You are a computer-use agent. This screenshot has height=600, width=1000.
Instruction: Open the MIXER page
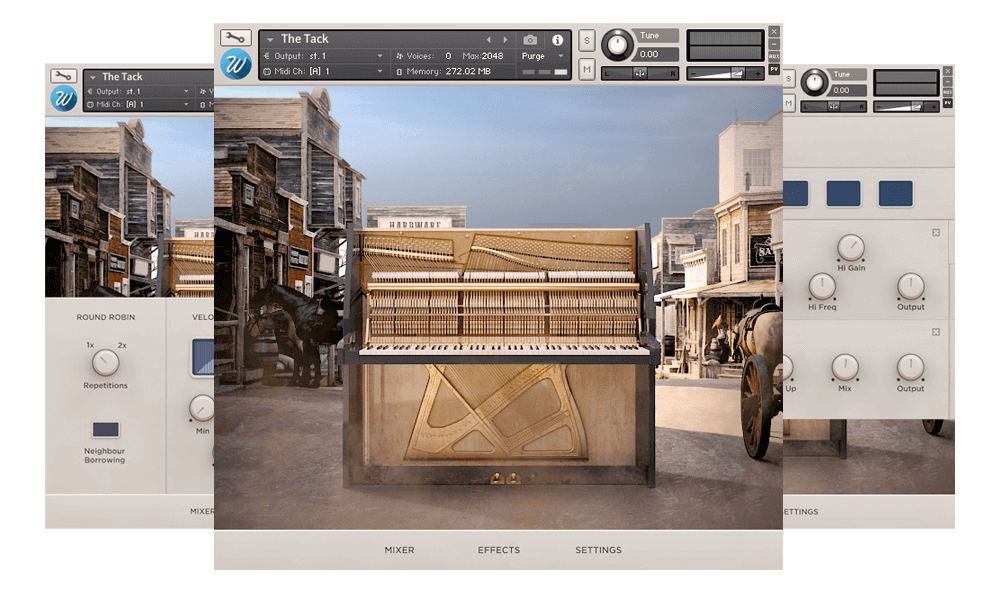(x=398, y=550)
